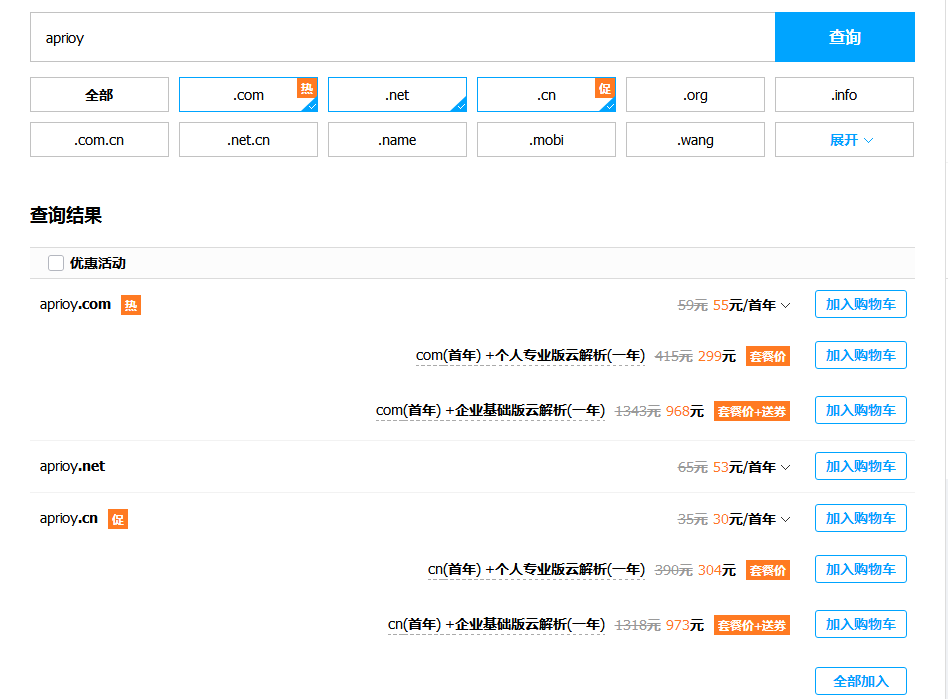Viewport: 948px width, 699px height.
Task: Select the .name domain suffix
Action: point(397,140)
